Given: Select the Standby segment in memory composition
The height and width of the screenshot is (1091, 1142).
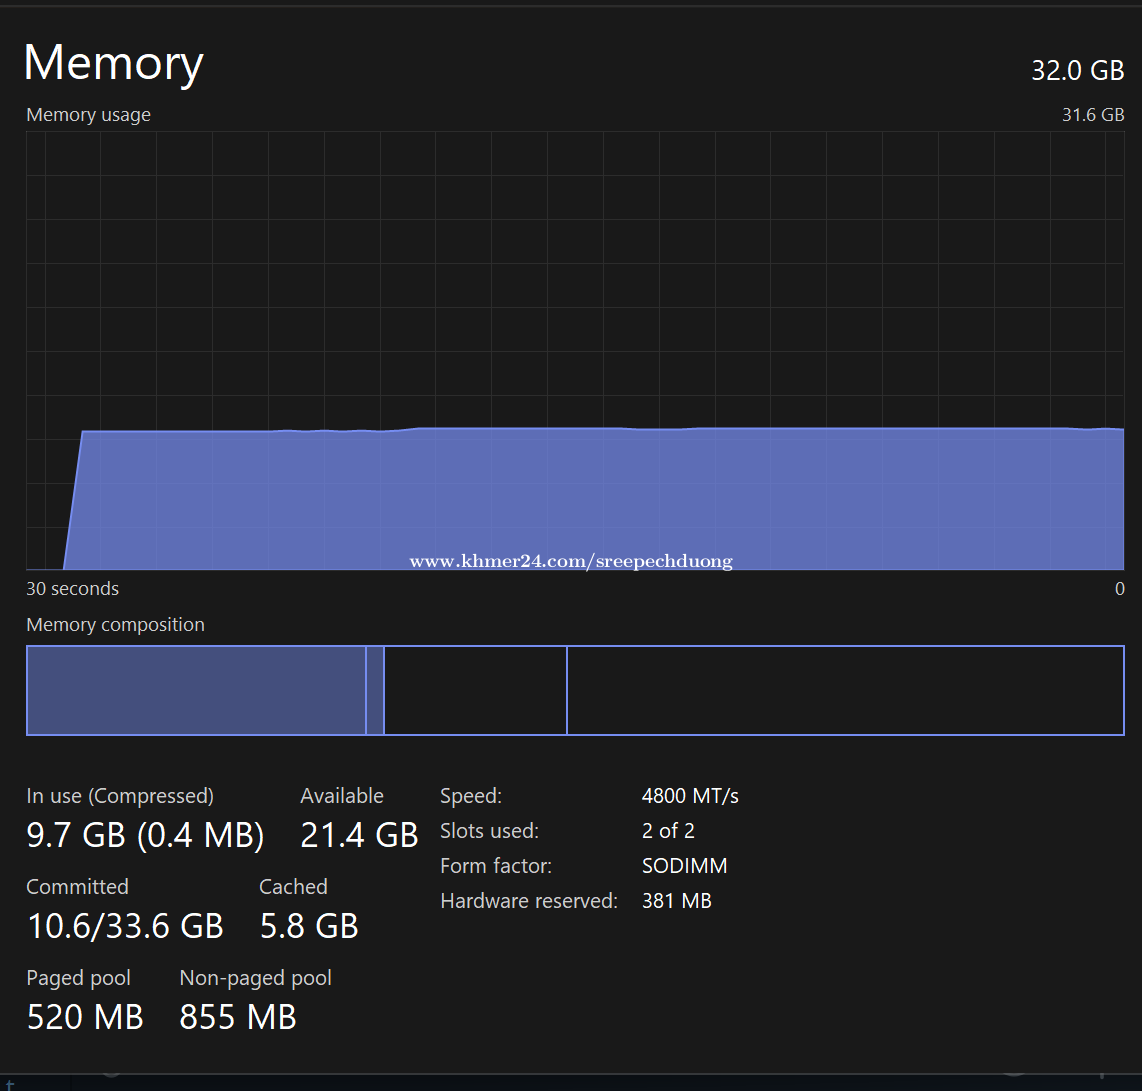Looking at the screenshot, I should pos(475,691).
